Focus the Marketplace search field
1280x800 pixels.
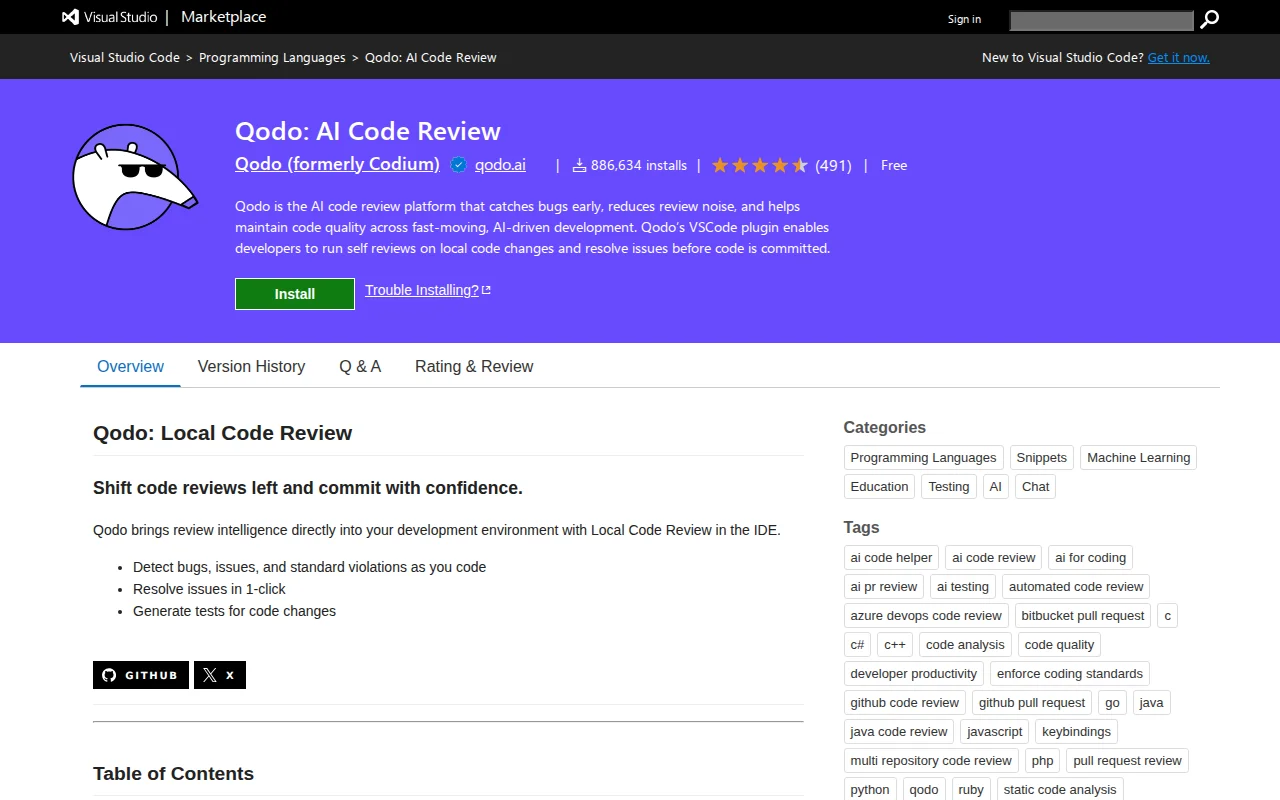tap(1102, 20)
